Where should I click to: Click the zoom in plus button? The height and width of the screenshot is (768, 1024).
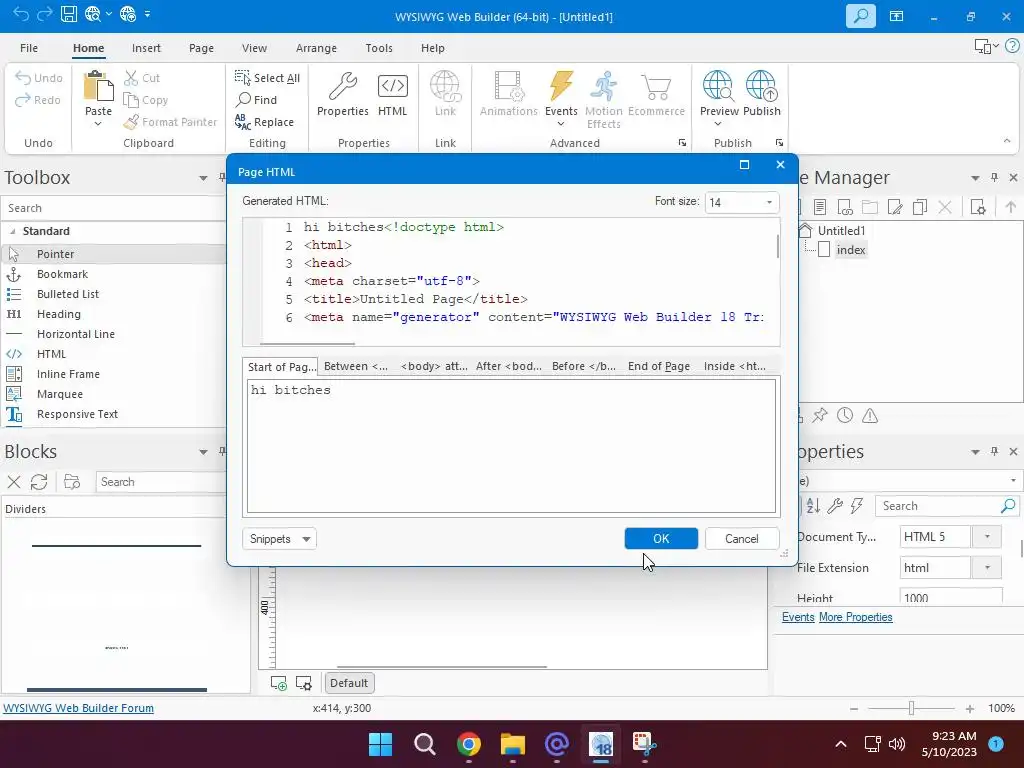(x=970, y=709)
